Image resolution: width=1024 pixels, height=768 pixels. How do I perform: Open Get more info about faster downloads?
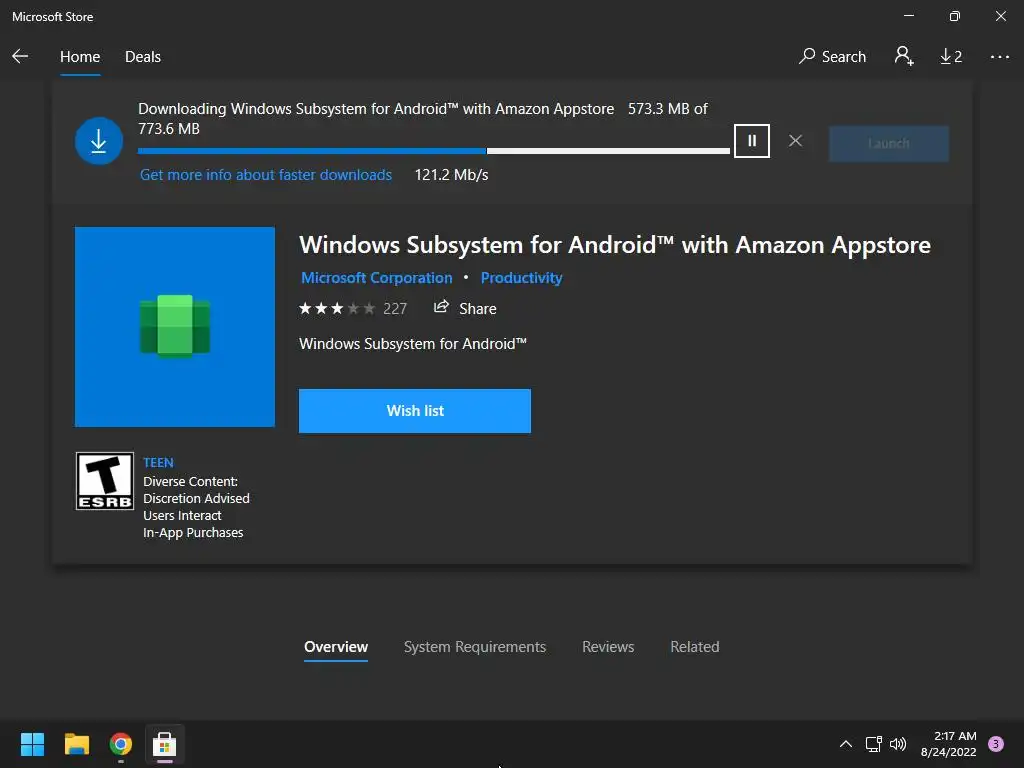click(x=266, y=175)
